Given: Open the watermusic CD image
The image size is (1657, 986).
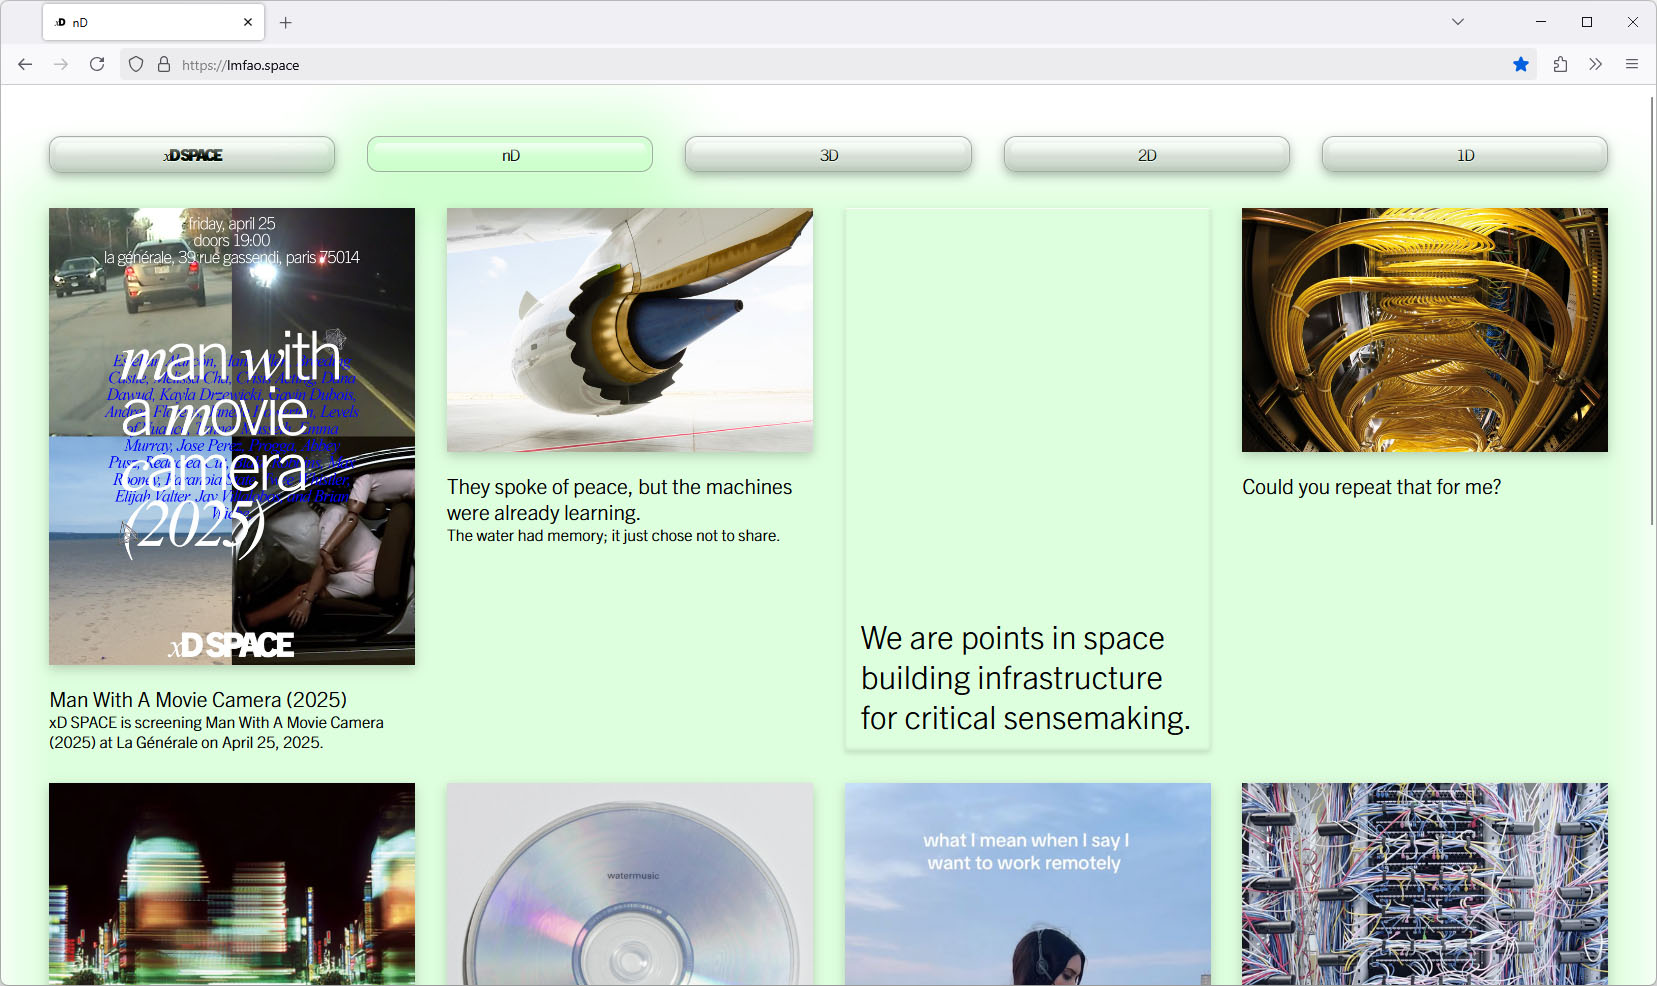Looking at the screenshot, I should pos(630,884).
